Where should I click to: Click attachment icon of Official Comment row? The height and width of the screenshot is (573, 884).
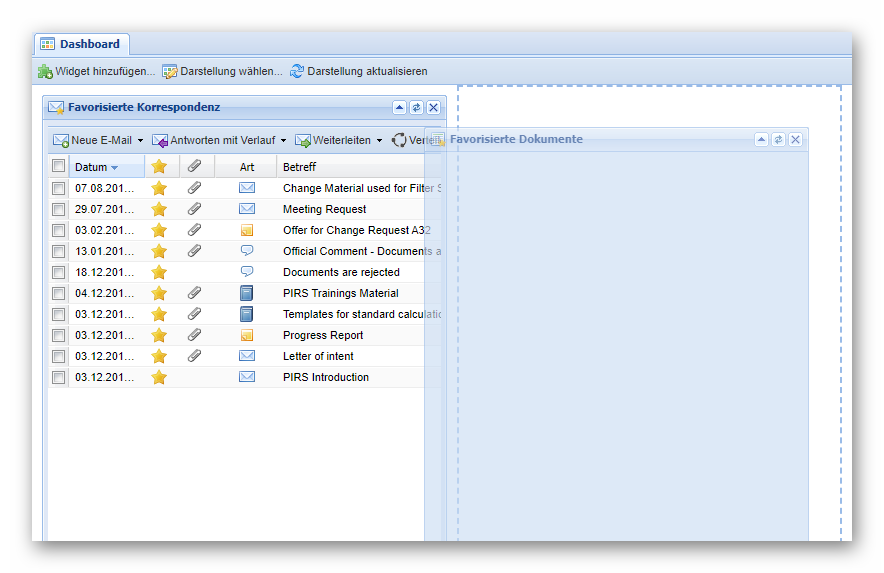click(195, 250)
